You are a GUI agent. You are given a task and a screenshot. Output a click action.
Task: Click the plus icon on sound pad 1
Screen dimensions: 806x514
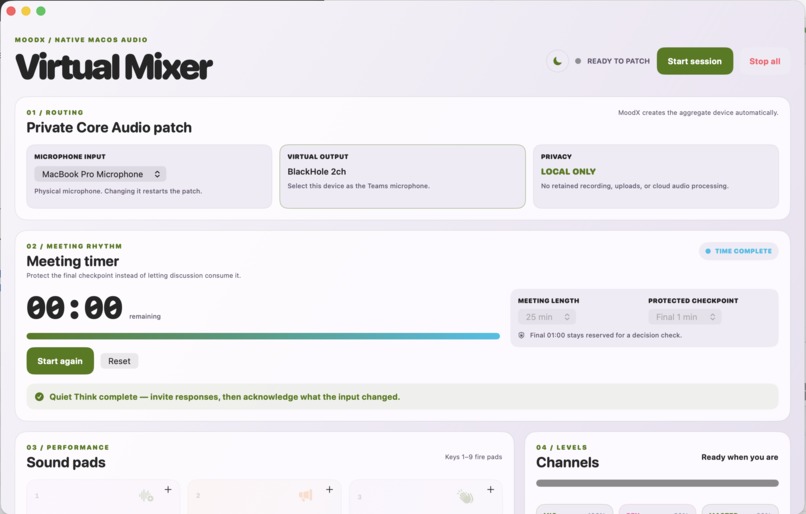pyautogui.click(x=168, y=489)
